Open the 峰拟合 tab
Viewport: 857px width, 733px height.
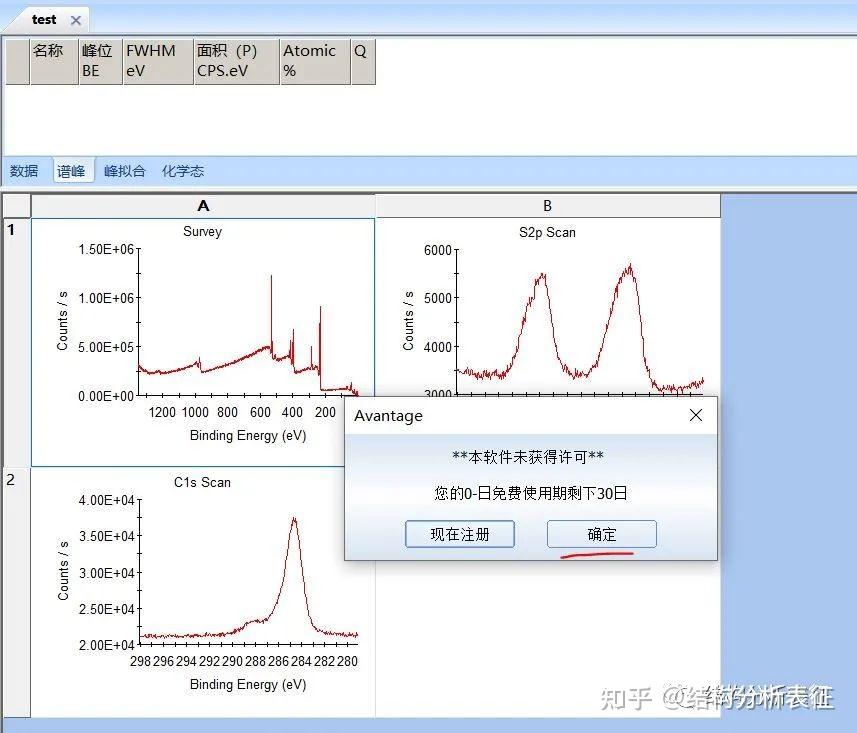[124, 170]
